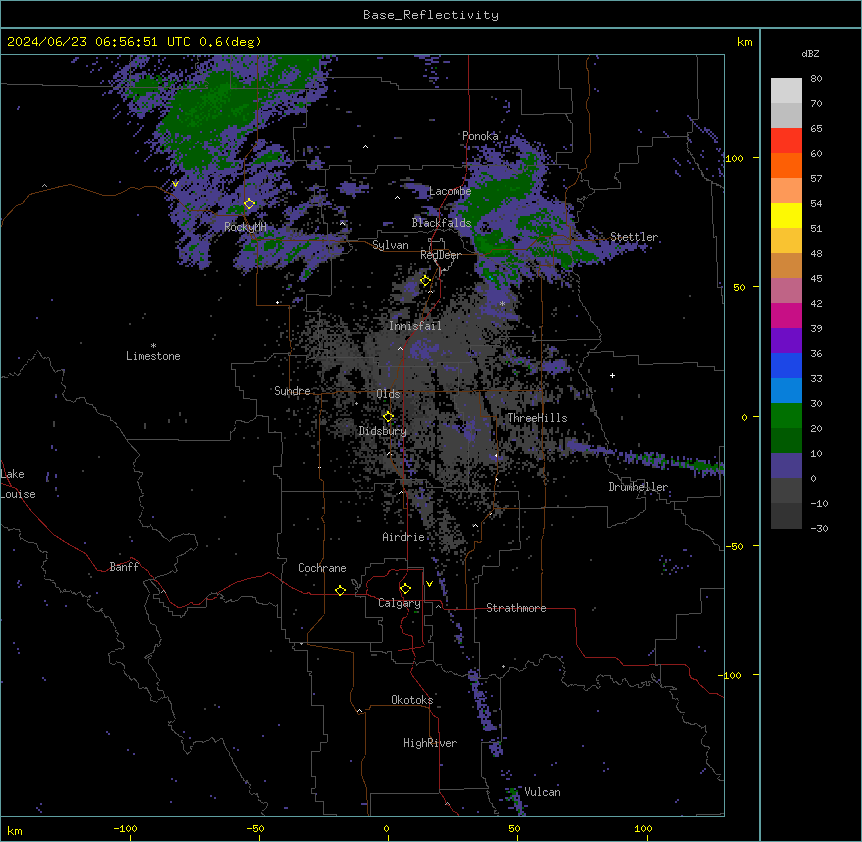Screen dimensions: 862x842
Task: Click the lightest gray legend swatch below 80
Action: tap(786, 91)
